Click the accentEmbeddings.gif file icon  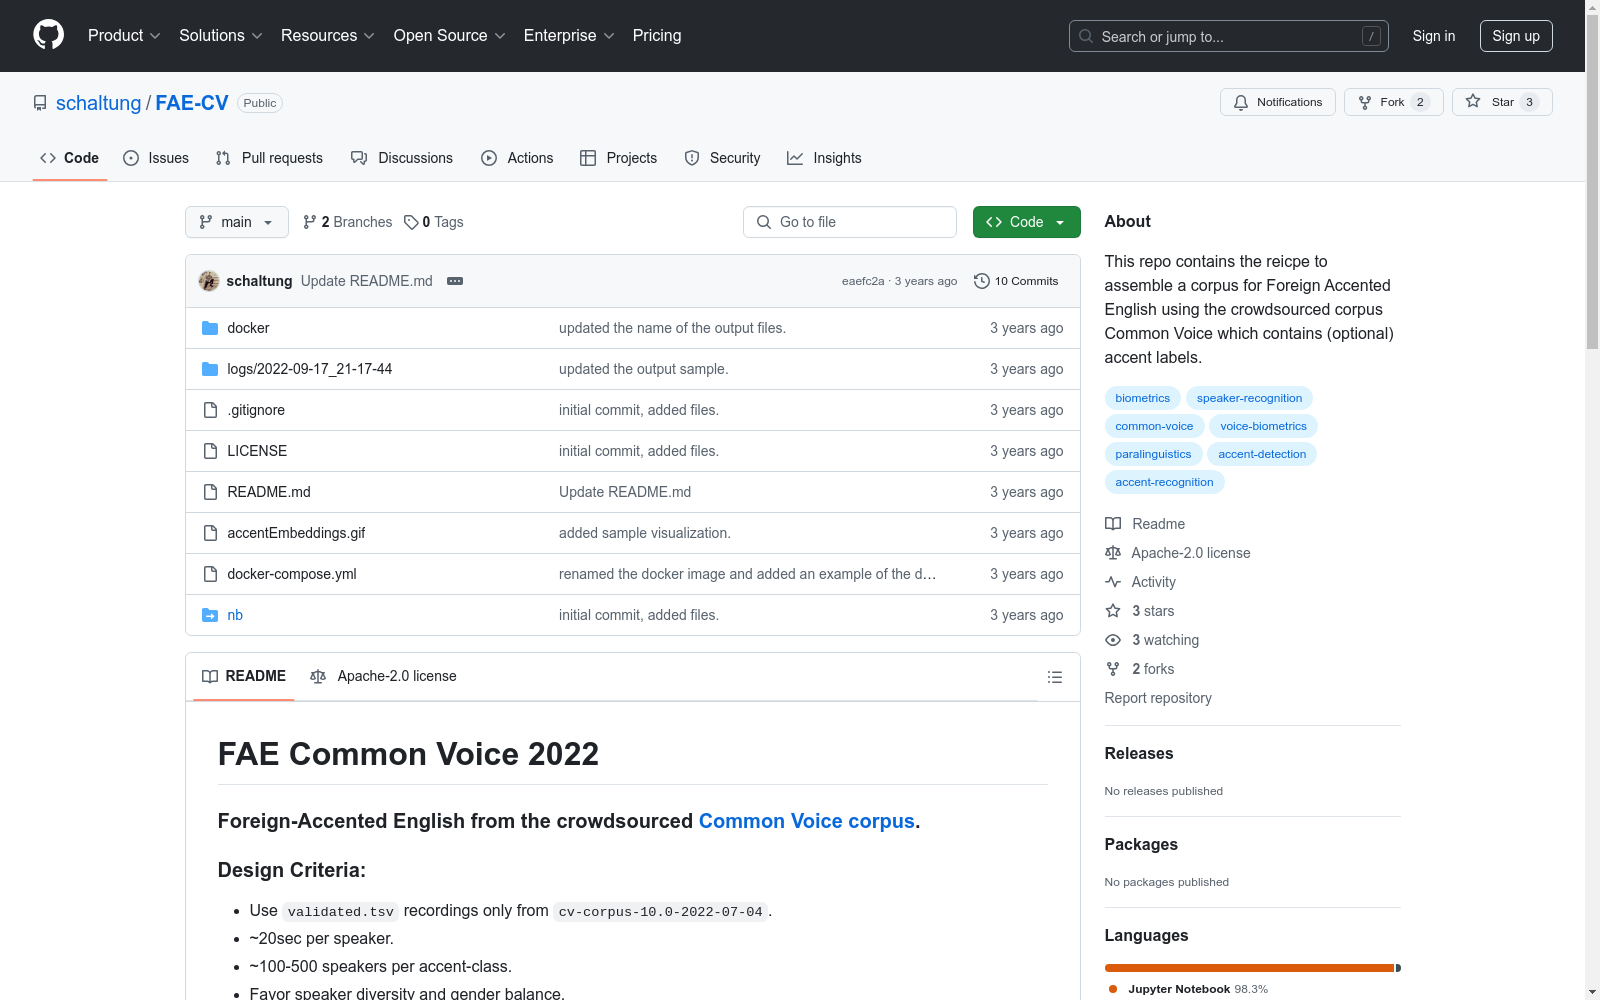[210, 533]
